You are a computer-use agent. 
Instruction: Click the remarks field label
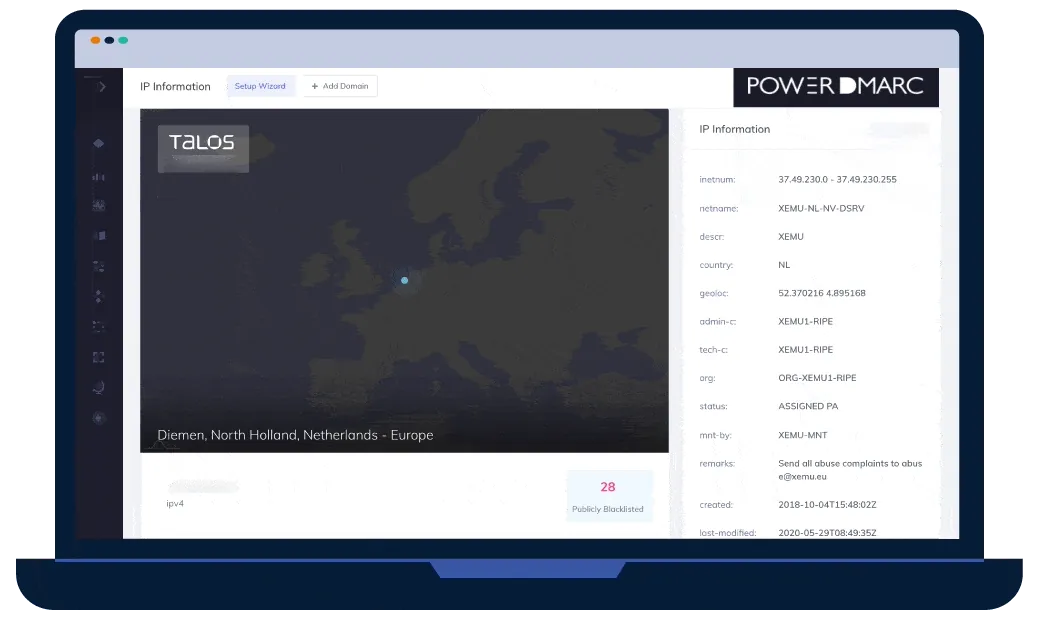tap(717, 464)
